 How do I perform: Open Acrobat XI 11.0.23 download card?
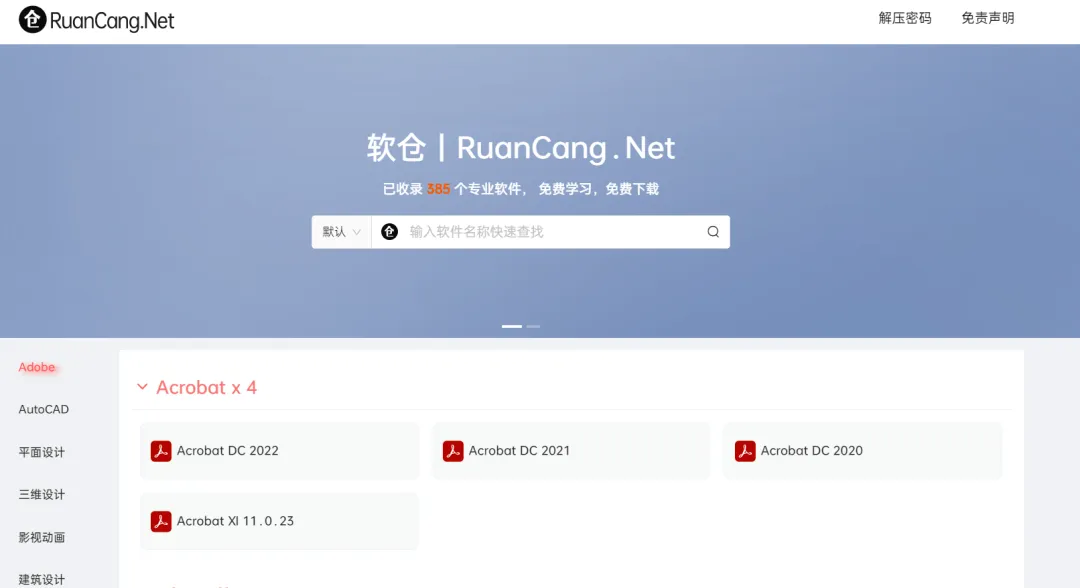tap(279, 521)
